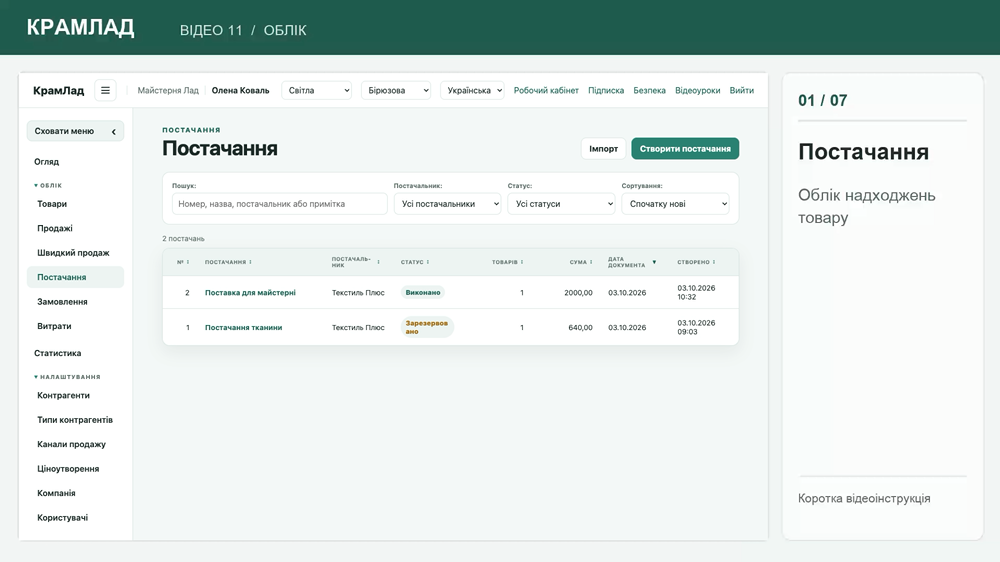Image resolution: width=1000 pixels, height=562 pixels.
Task: Sort by Товарів column icon
Action: pos(522,262)
